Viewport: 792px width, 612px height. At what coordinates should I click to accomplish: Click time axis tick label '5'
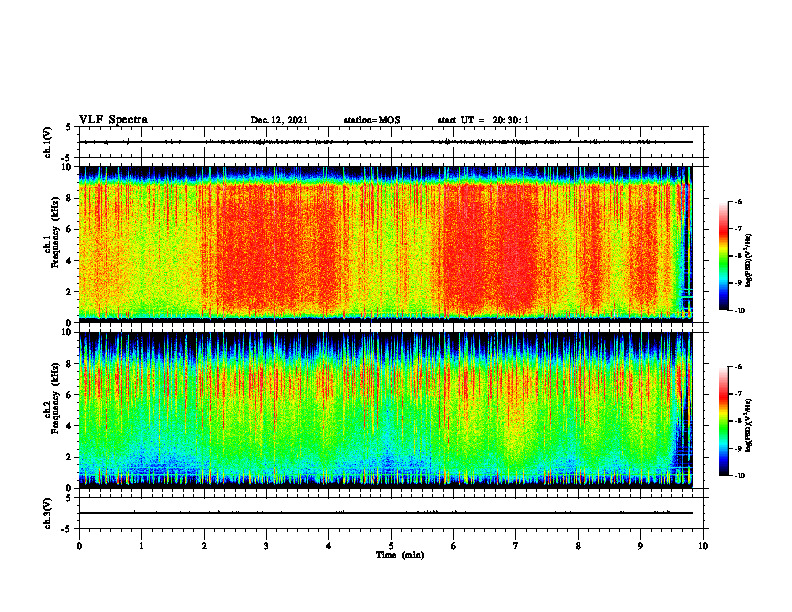[391, 546]
